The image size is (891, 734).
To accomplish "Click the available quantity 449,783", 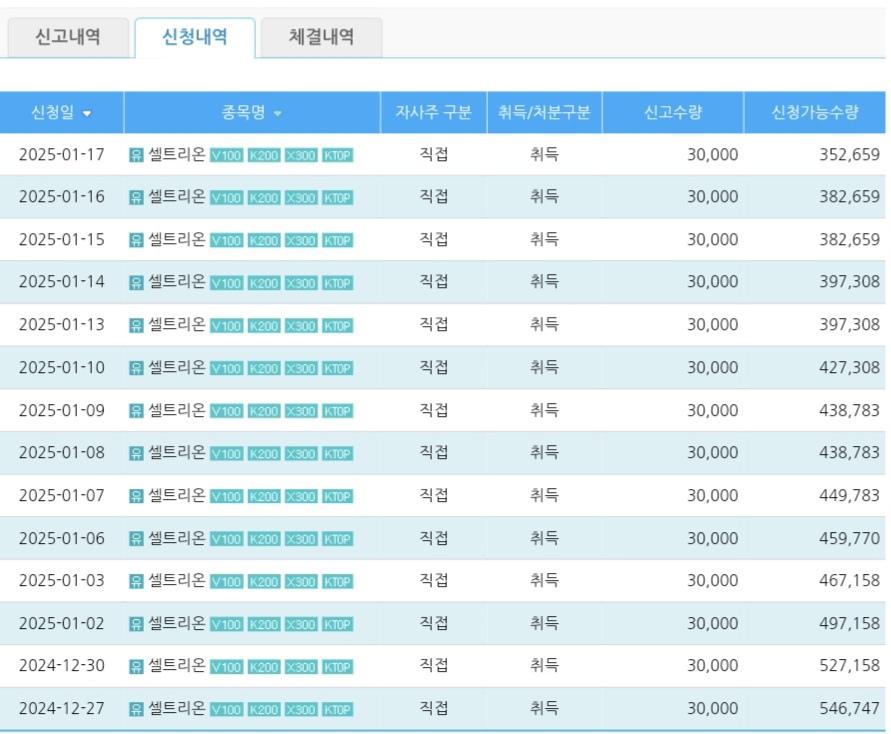I will 850,495.
